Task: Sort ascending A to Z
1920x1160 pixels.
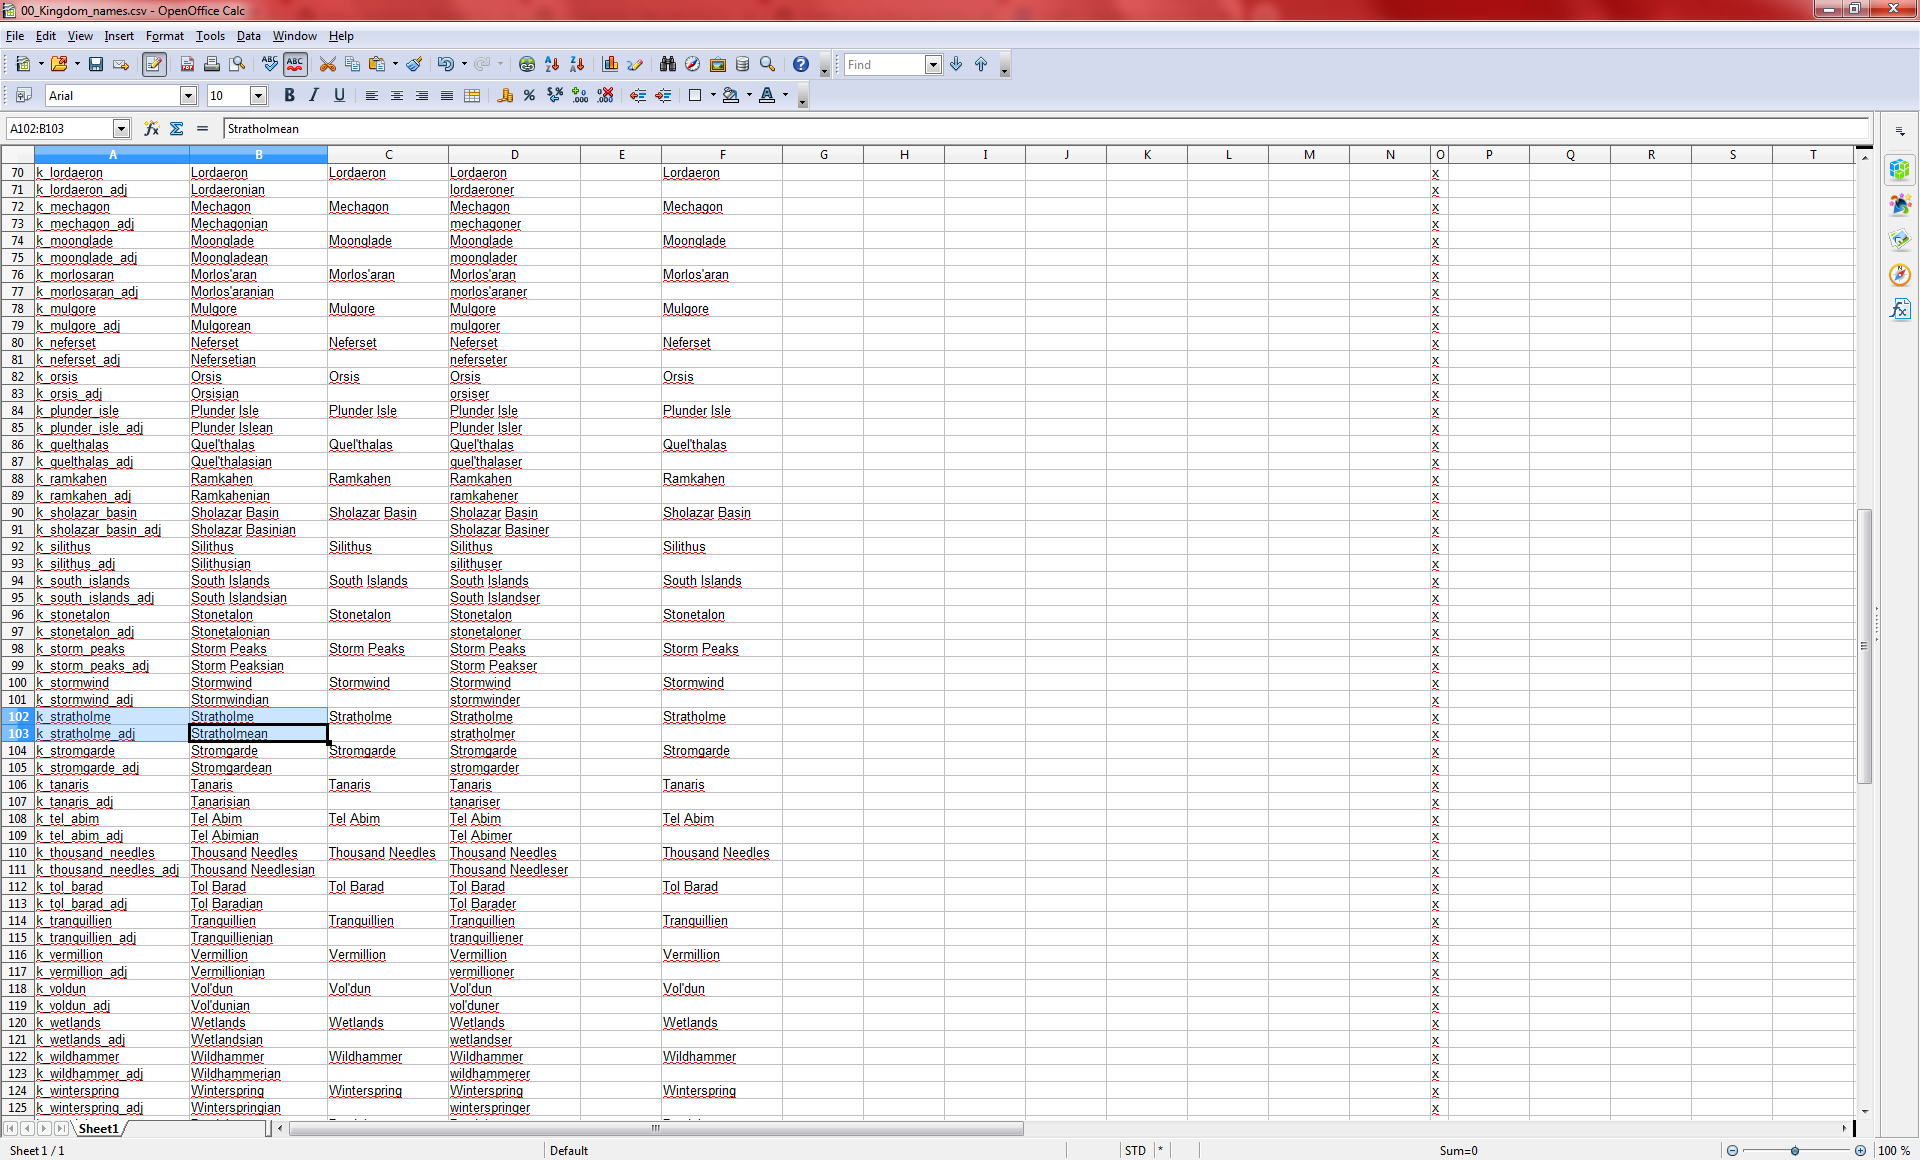Action: pos(552,65)
